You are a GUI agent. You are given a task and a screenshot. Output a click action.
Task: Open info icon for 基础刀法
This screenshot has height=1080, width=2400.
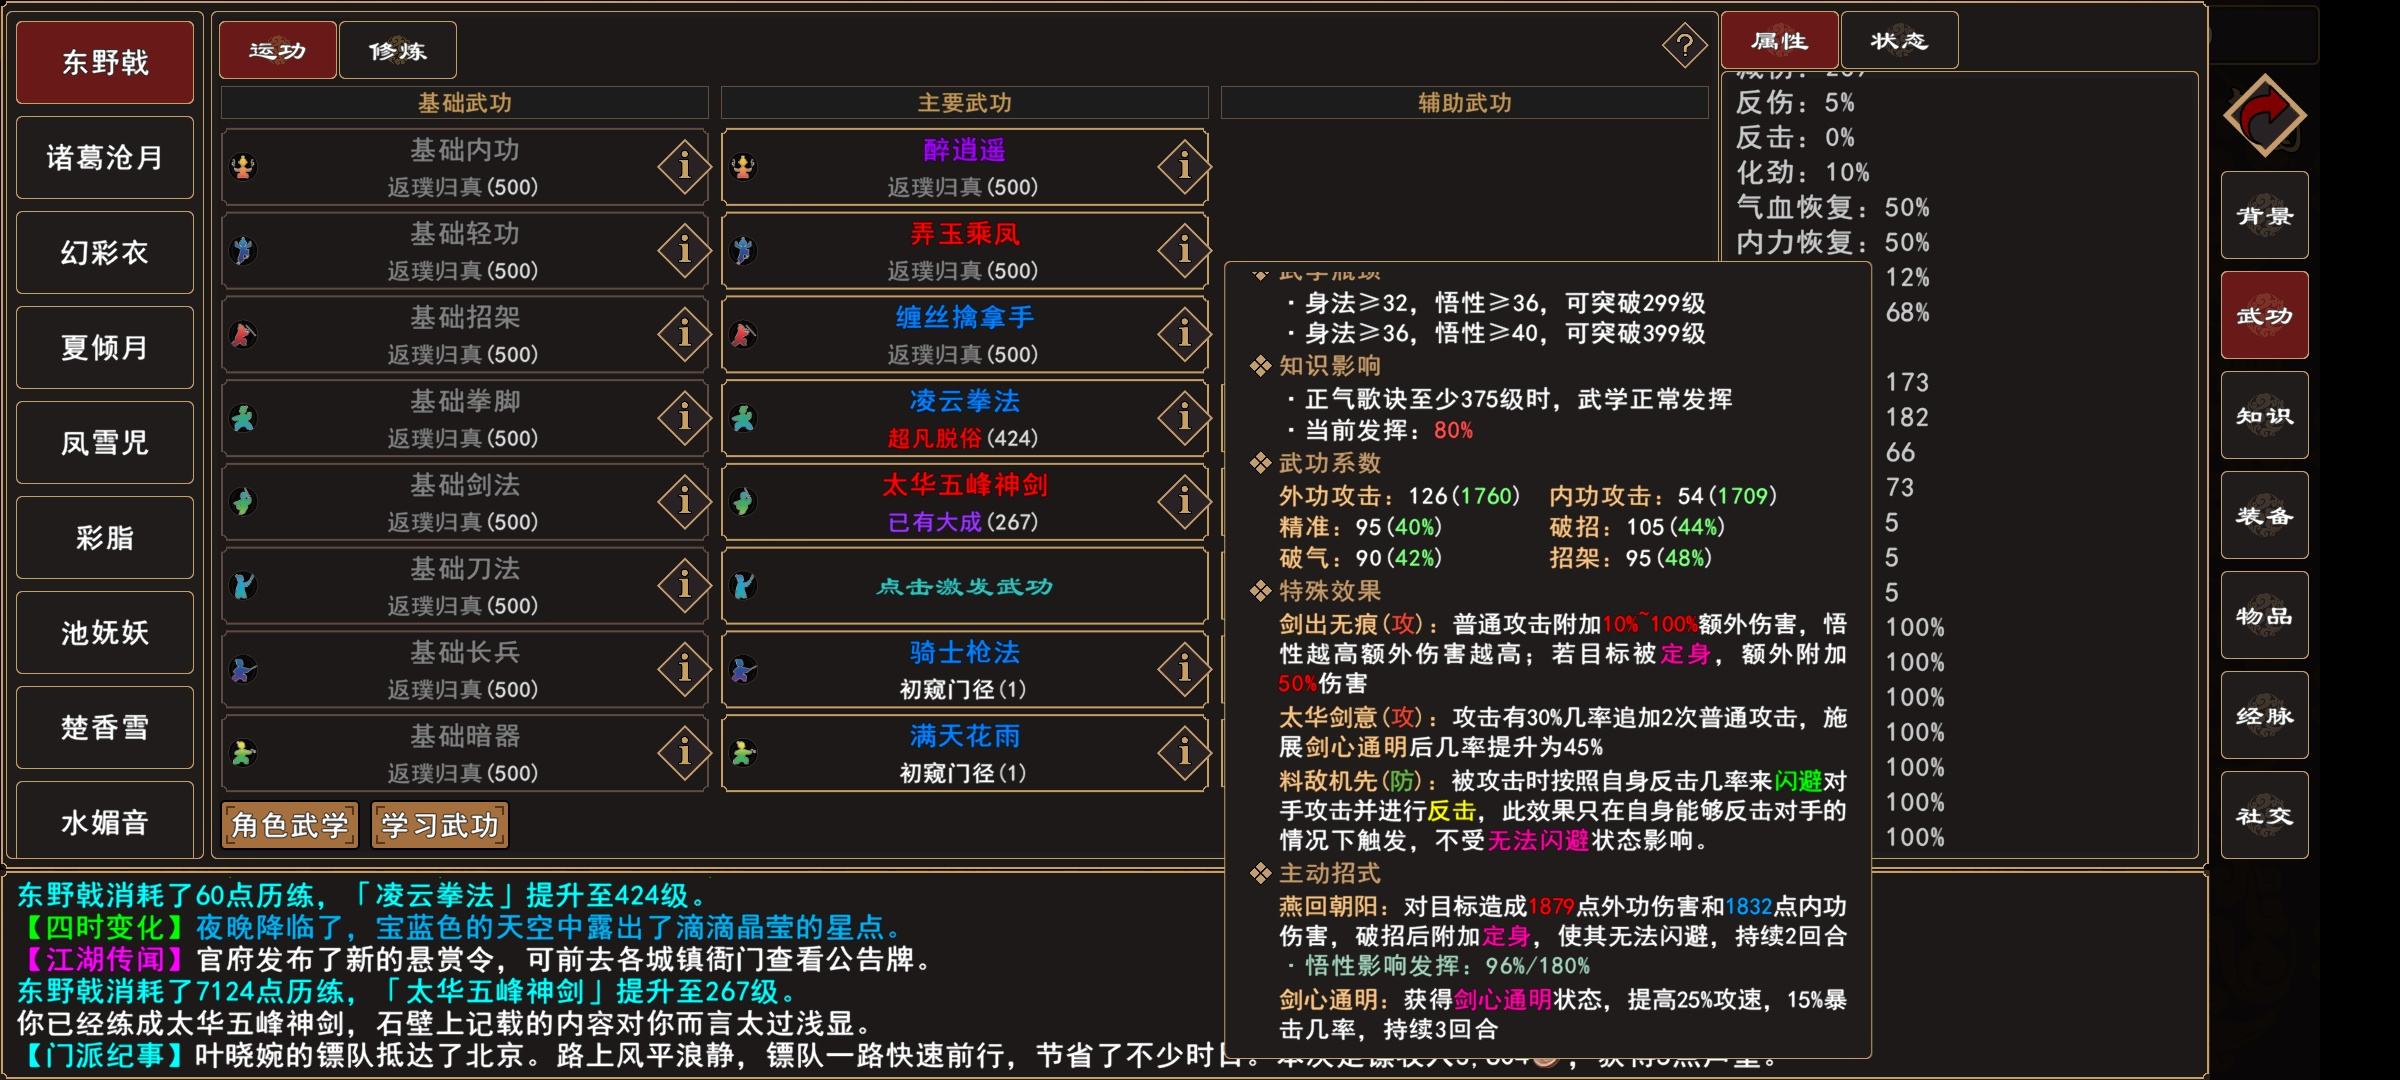tap(684, 584)
